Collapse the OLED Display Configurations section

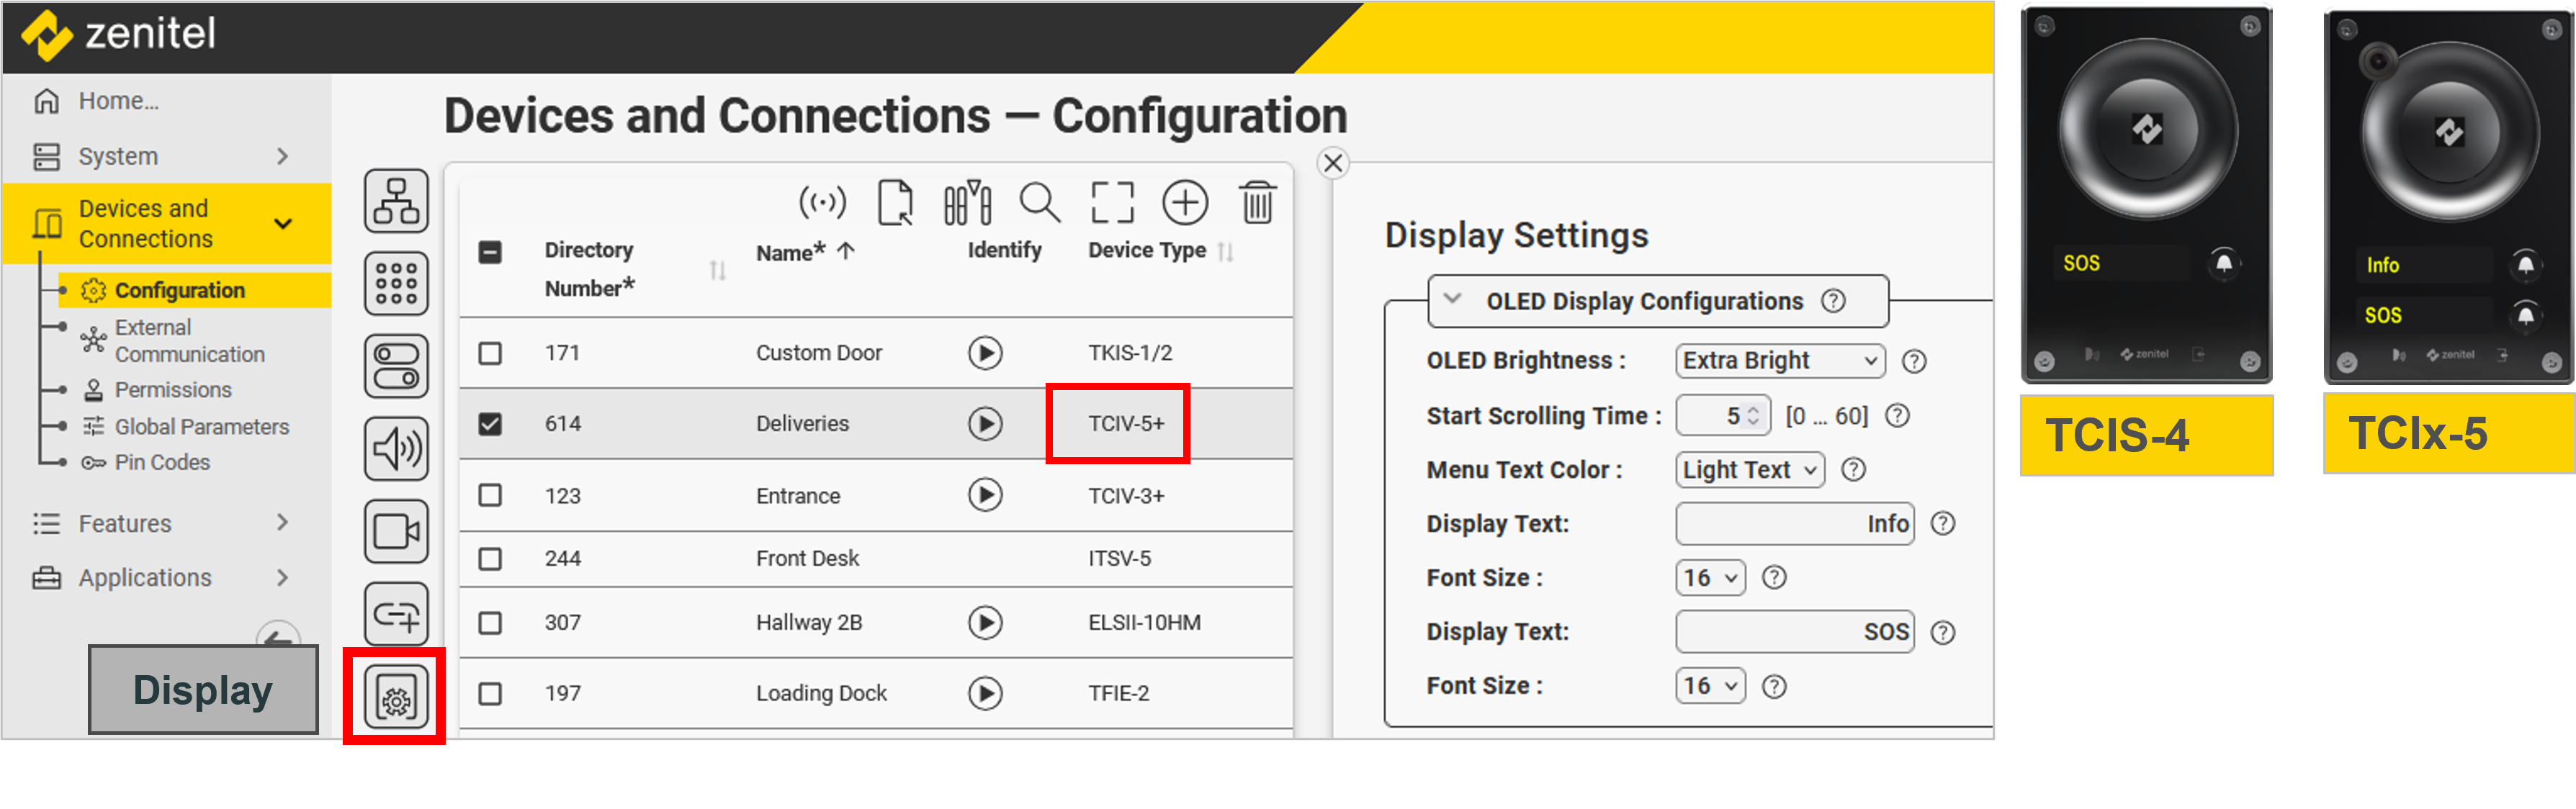[x=1453, y=299]
